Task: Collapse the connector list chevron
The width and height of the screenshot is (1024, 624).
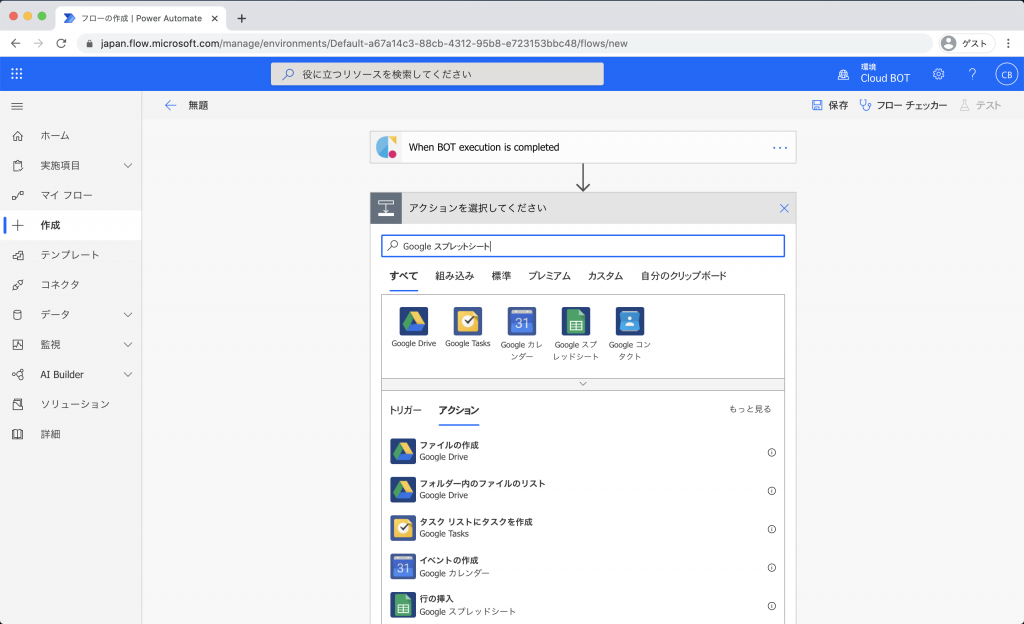Action: click(583, 384)
